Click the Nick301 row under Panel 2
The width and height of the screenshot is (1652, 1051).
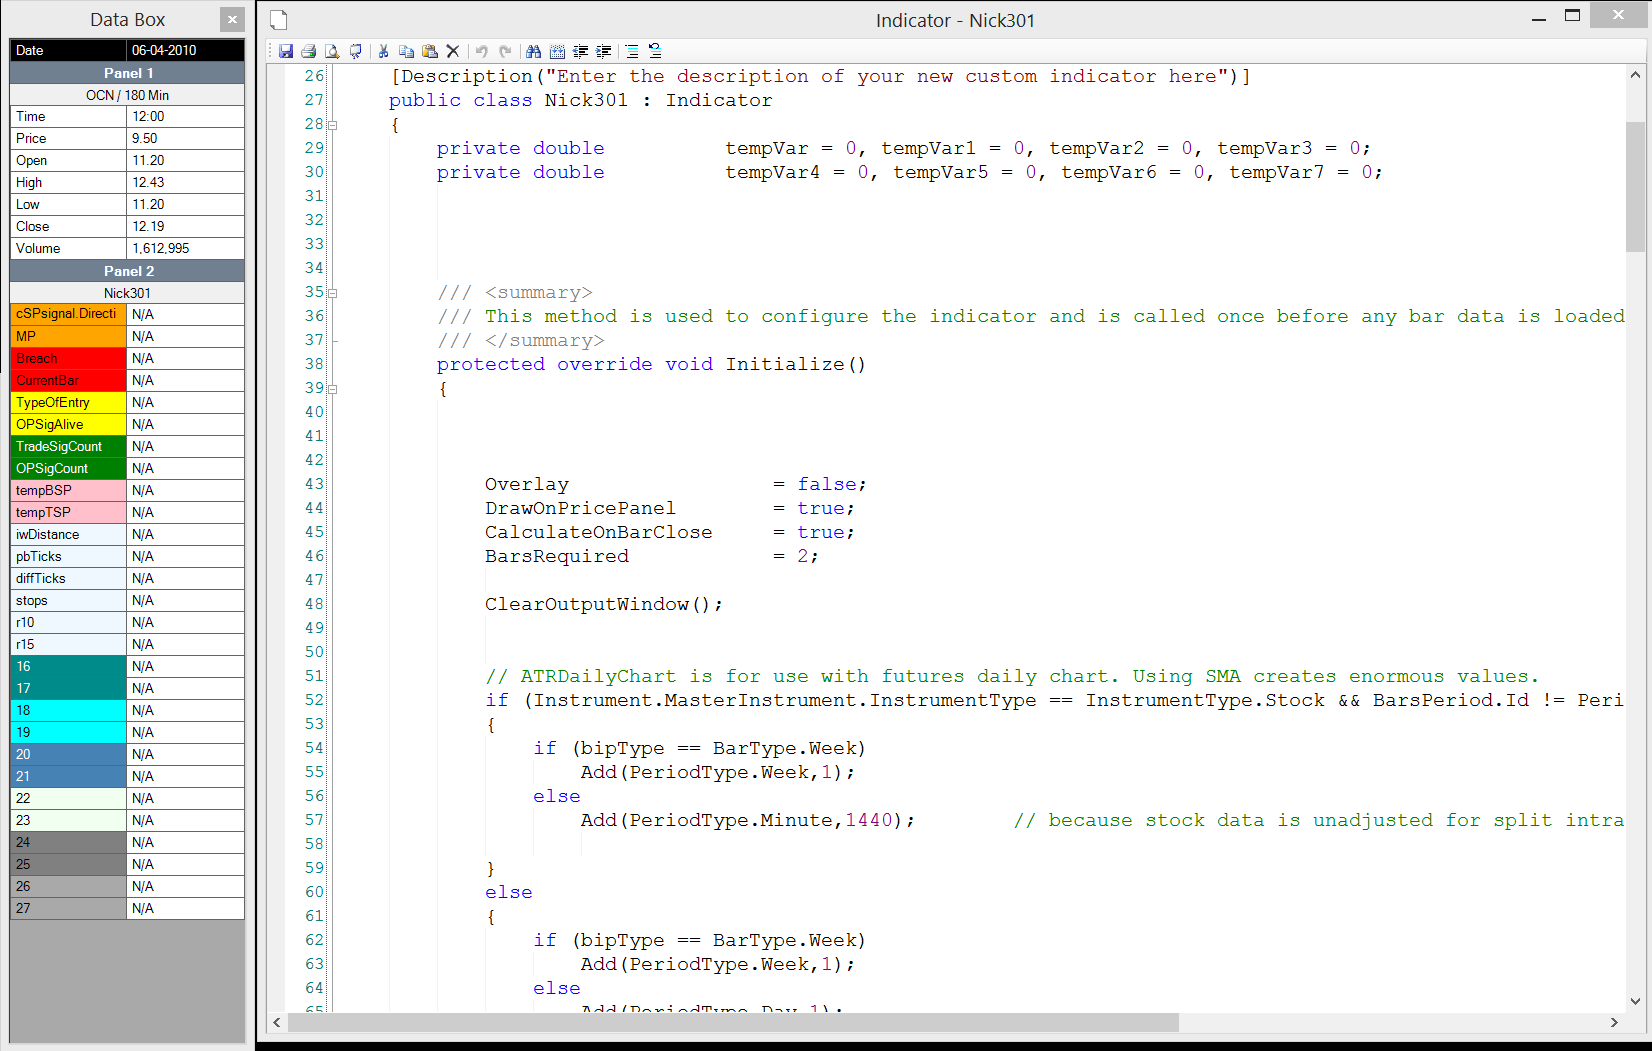coord(127,293)
